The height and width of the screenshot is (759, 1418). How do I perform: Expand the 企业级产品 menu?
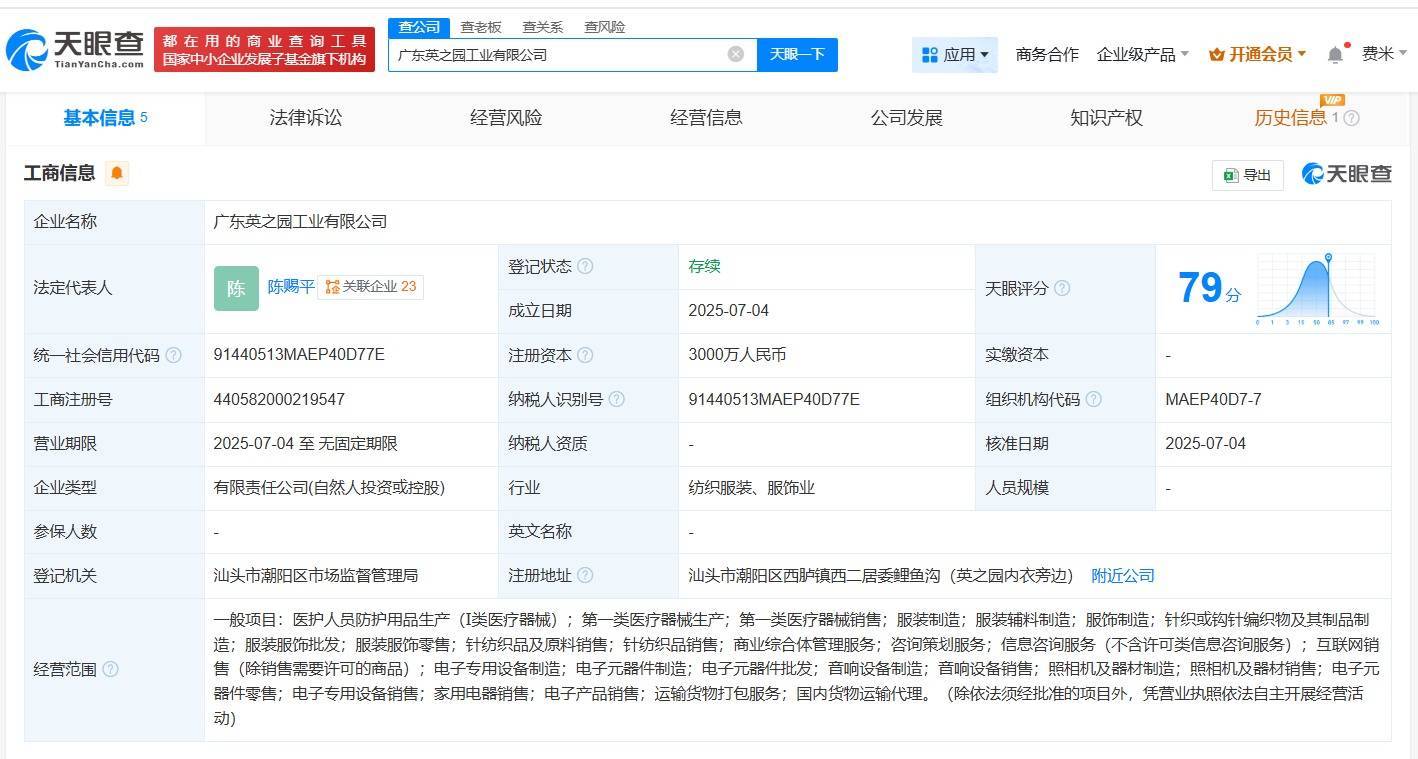pyautogui.click(x=1143, y=54)
